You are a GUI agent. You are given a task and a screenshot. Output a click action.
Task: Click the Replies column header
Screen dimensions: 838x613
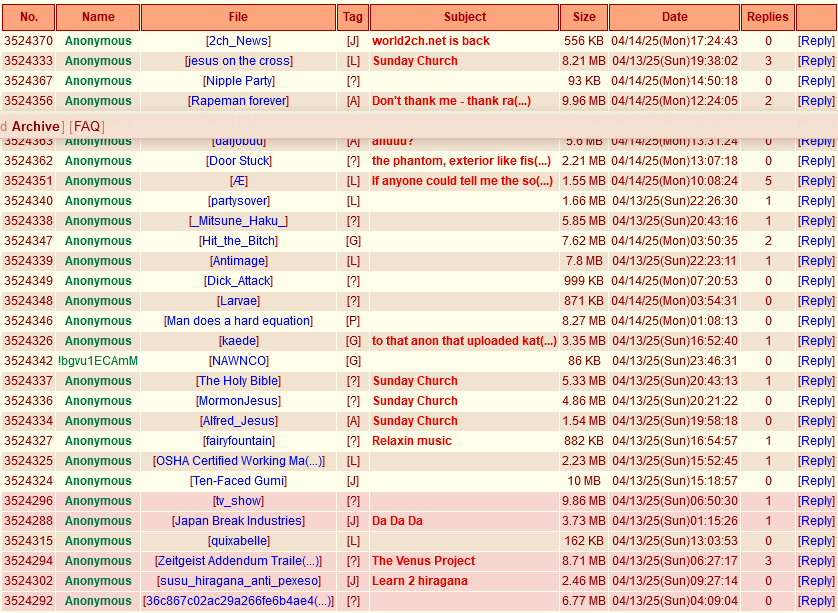point(767,17)
